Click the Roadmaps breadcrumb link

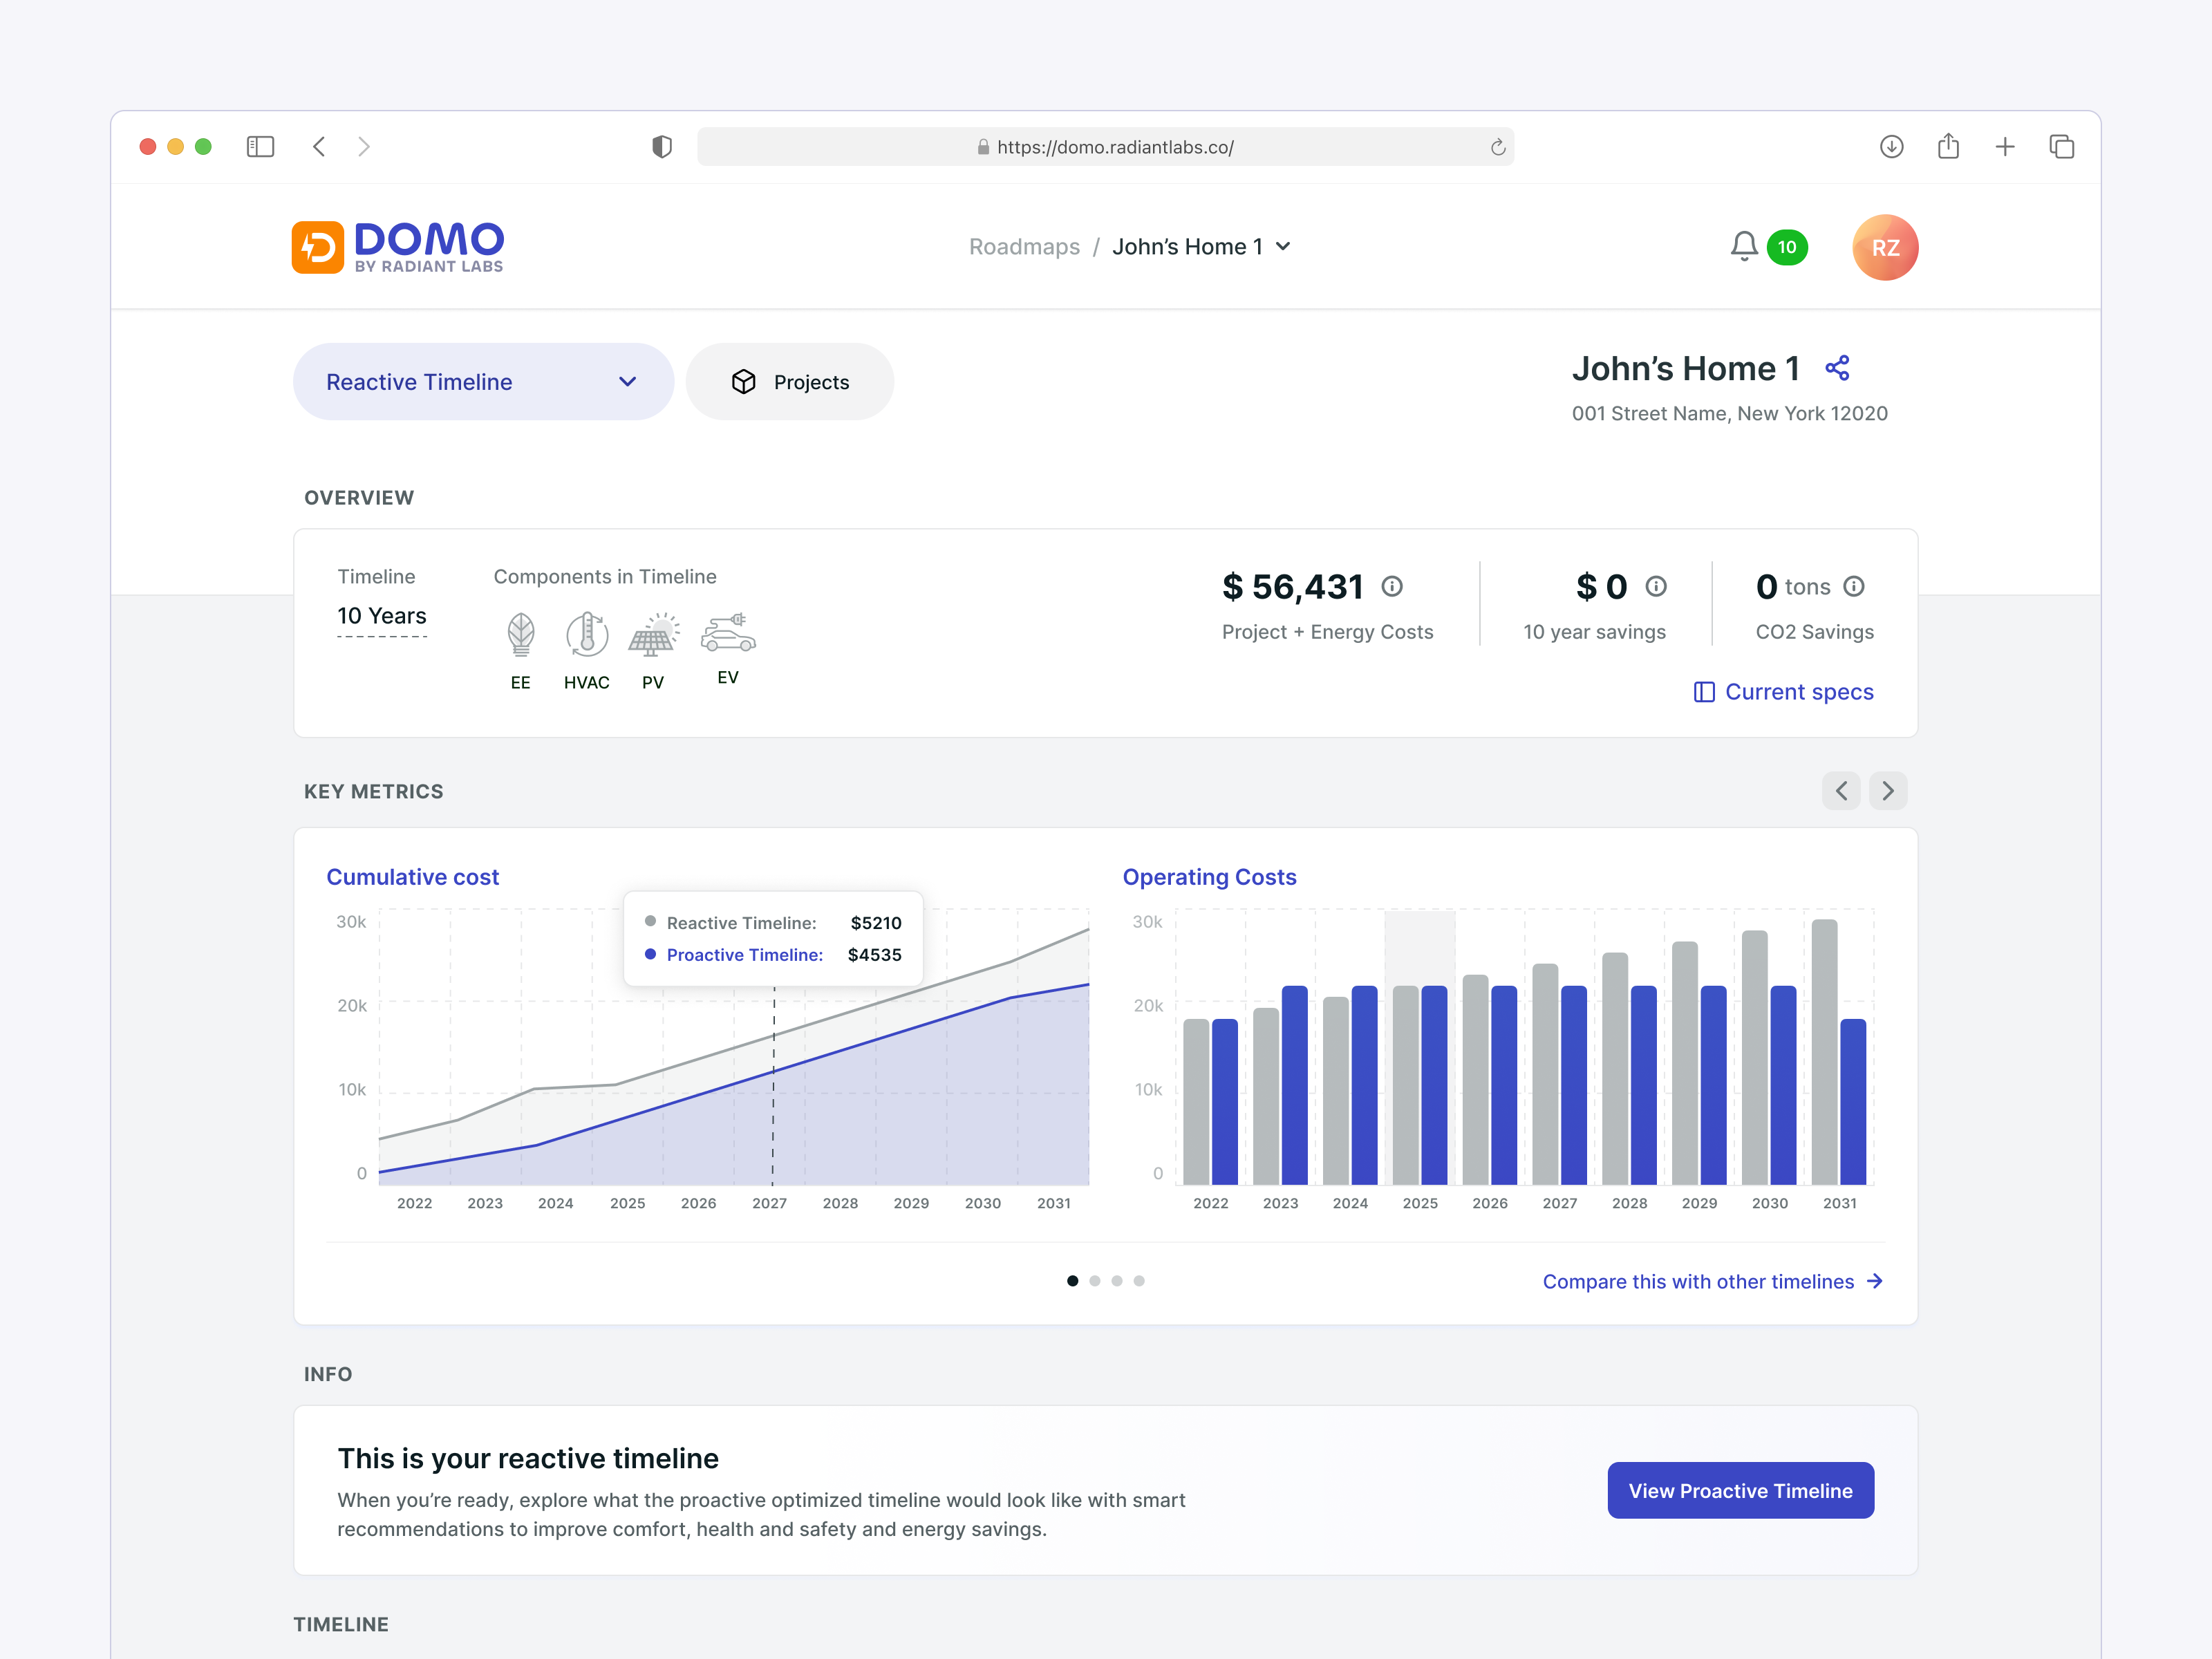click(x=1024, y=246)
